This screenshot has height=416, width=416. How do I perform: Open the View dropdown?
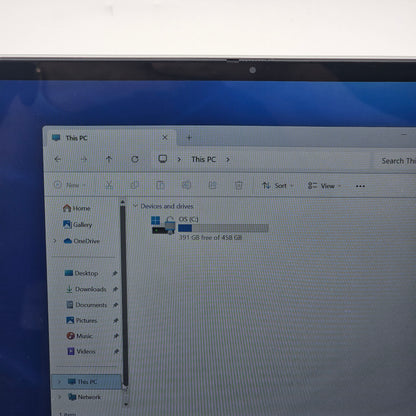coord(324,186)
